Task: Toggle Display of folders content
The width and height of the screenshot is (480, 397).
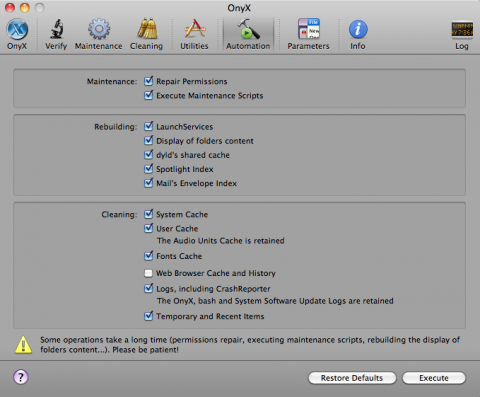Action: 149,141
